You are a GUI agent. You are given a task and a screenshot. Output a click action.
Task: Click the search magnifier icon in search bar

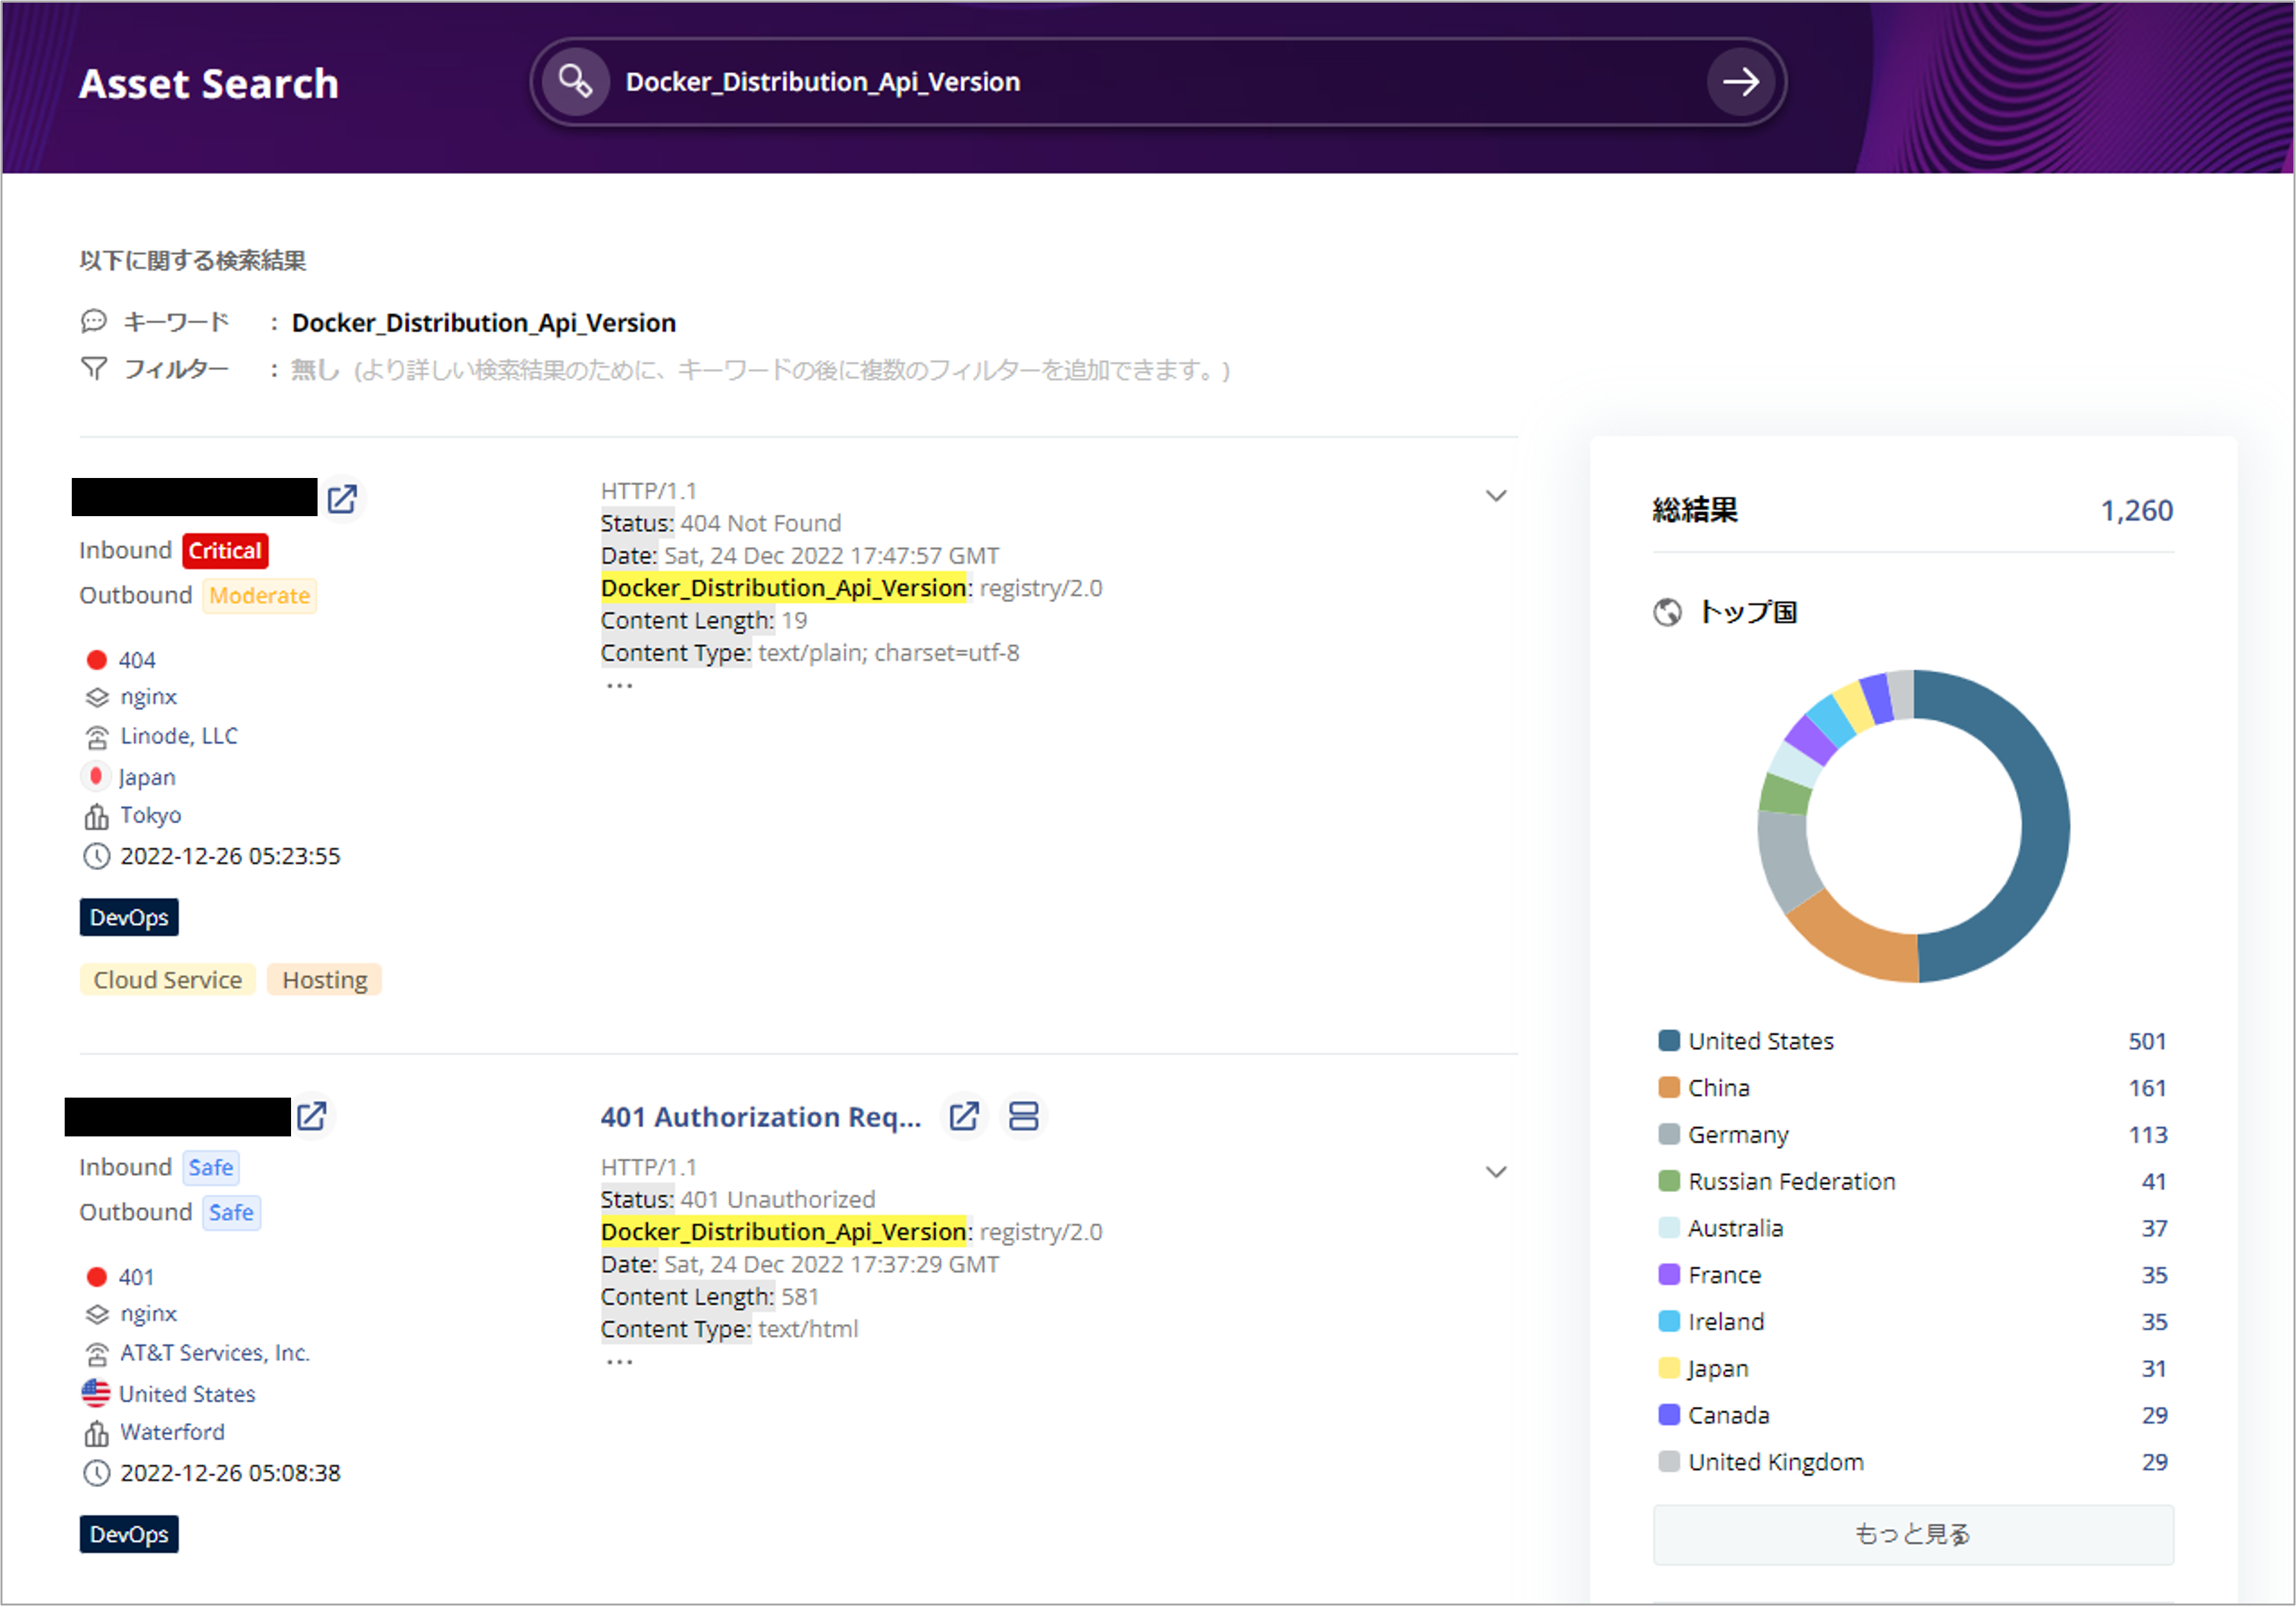[575, 82]
